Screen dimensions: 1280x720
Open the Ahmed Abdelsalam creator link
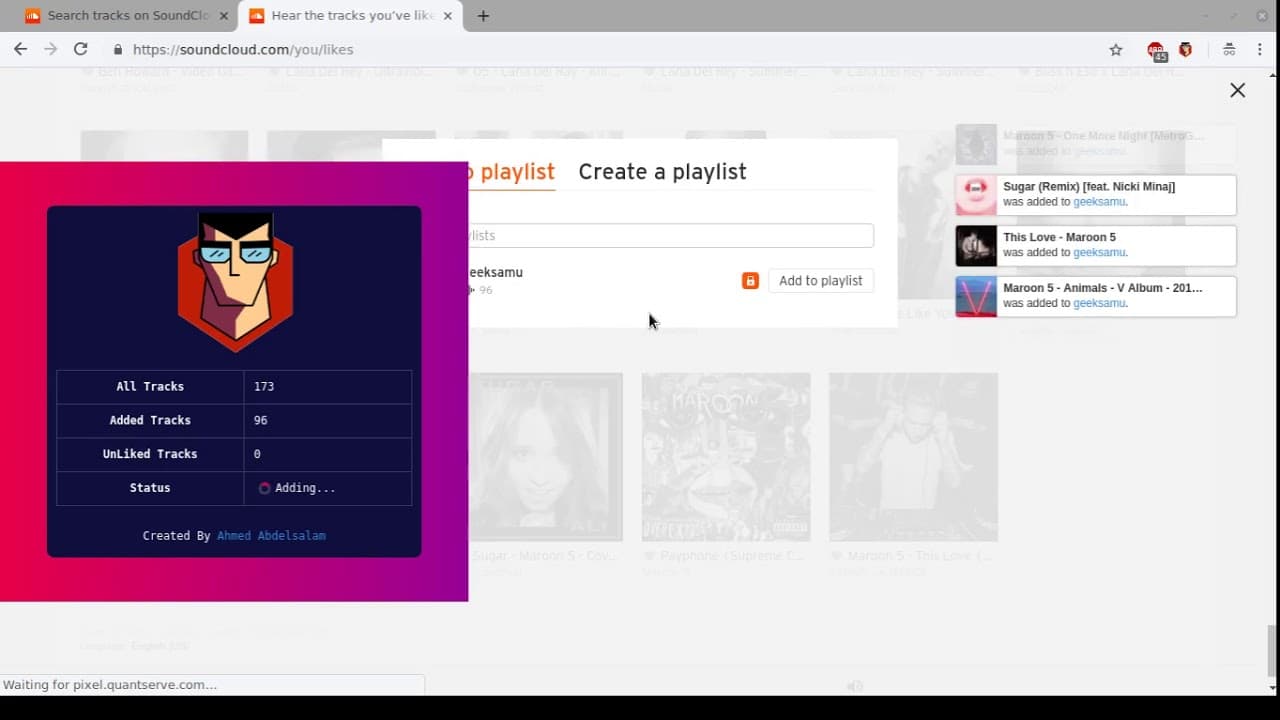point(271,536)
